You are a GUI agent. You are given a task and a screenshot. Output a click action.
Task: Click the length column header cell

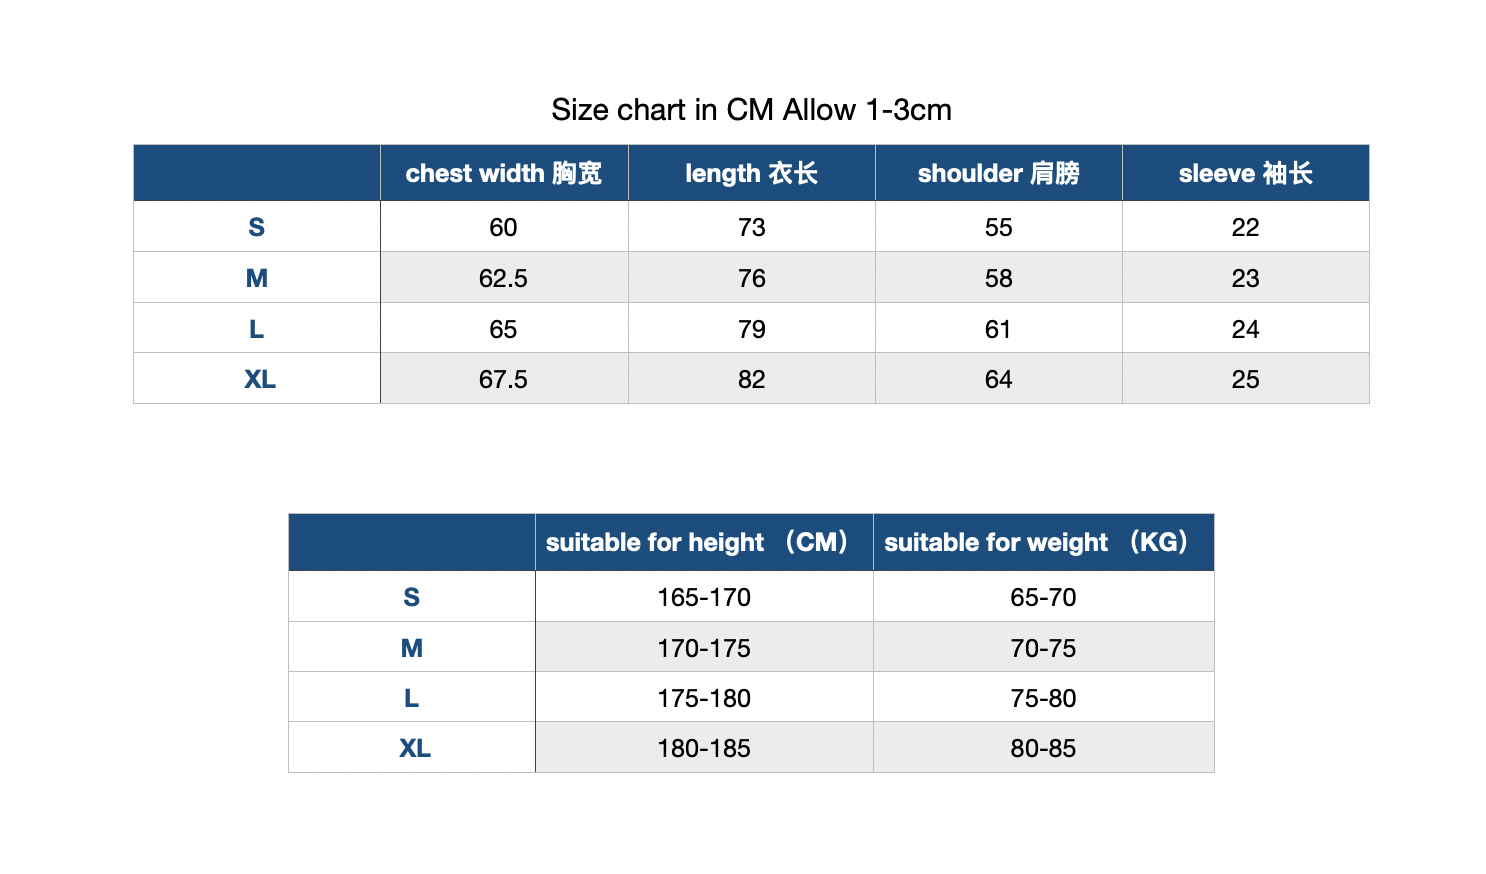752,173
